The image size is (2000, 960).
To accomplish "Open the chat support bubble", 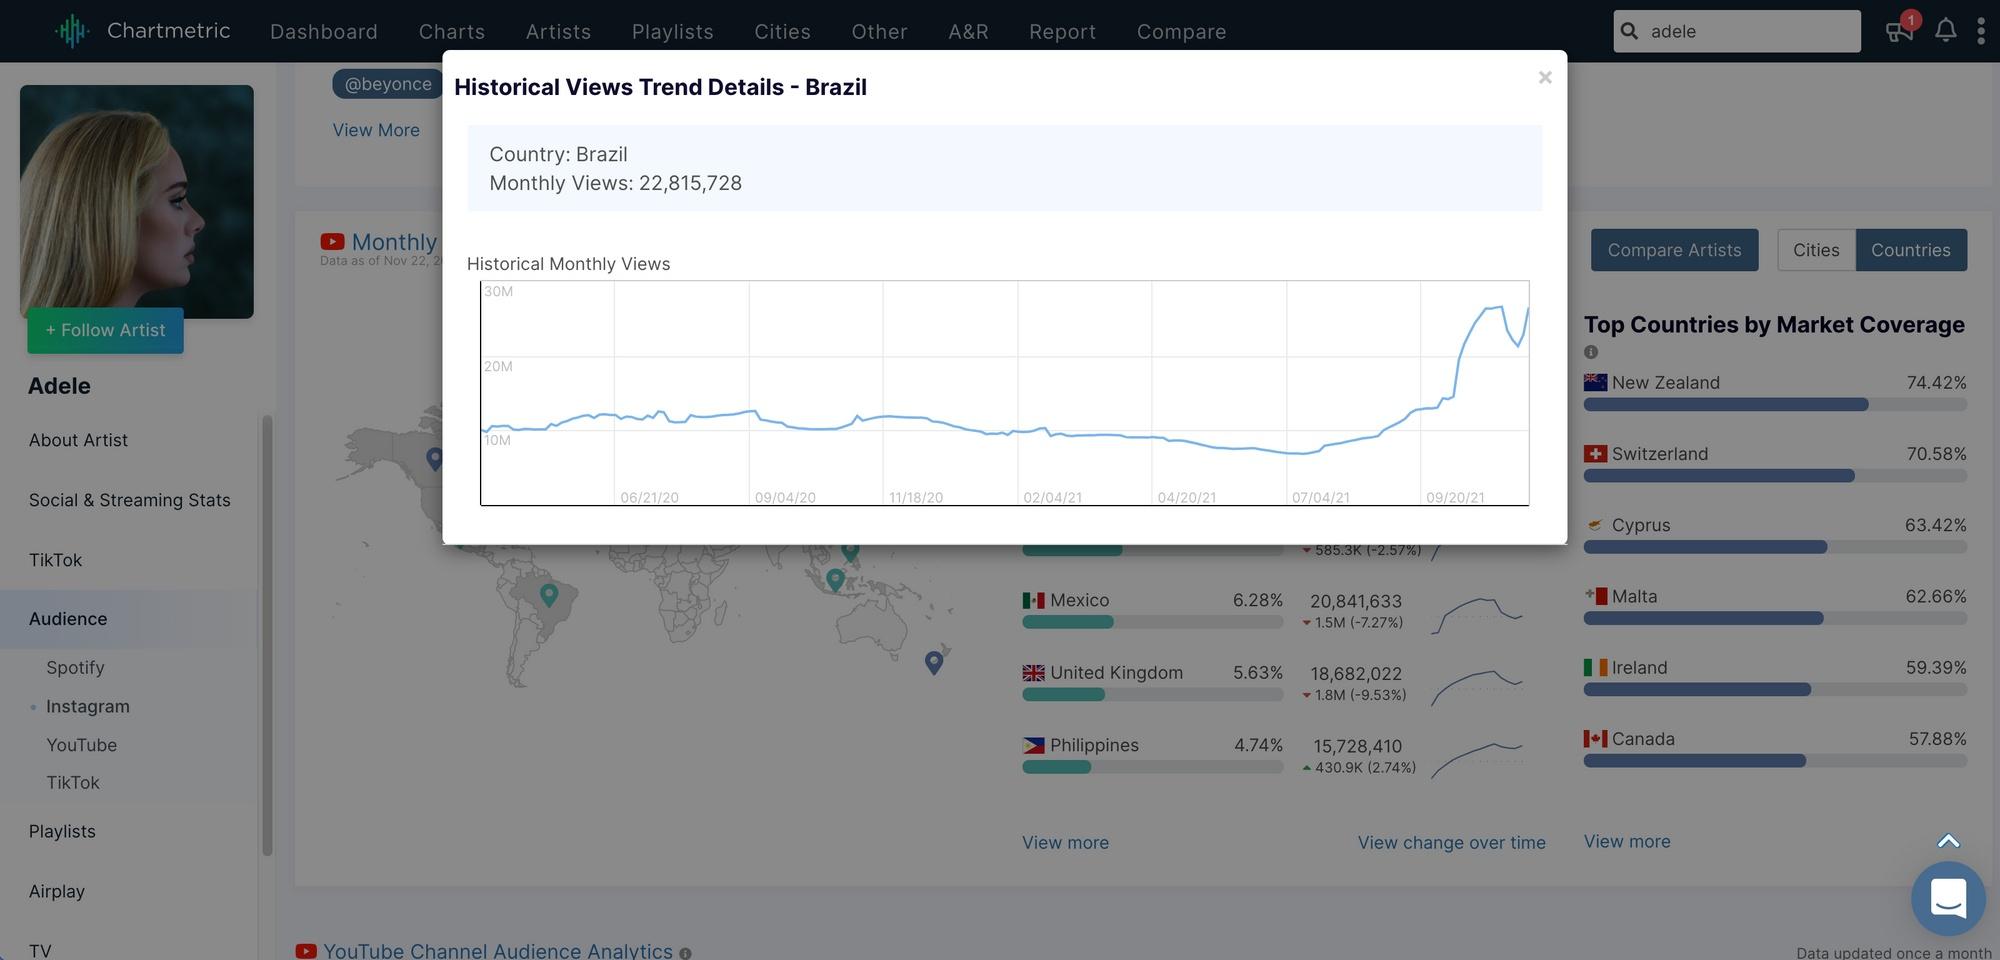I will click(1948, 898).
